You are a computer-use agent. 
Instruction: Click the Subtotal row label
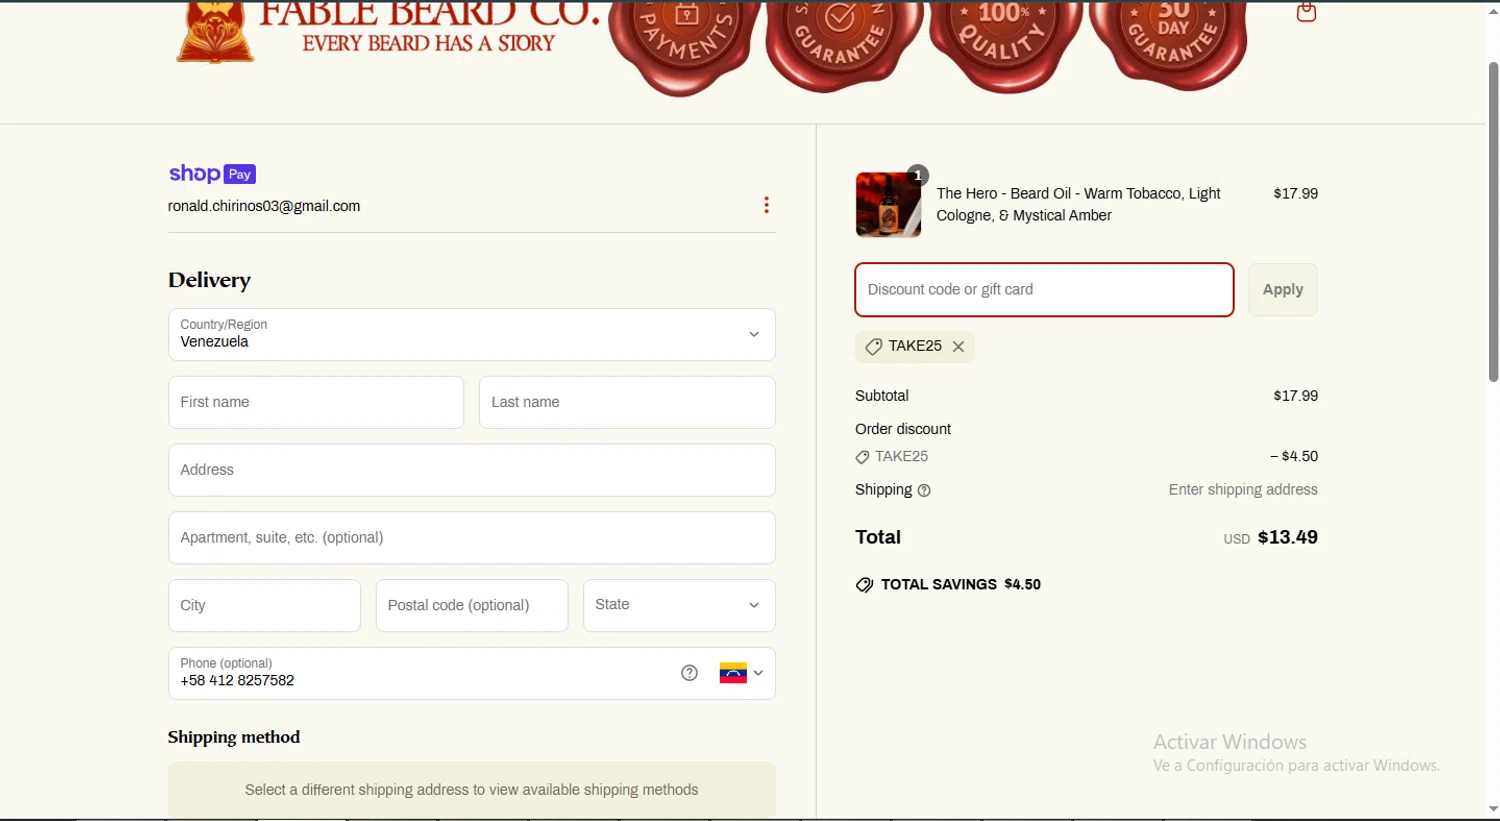tap(882, 396)
